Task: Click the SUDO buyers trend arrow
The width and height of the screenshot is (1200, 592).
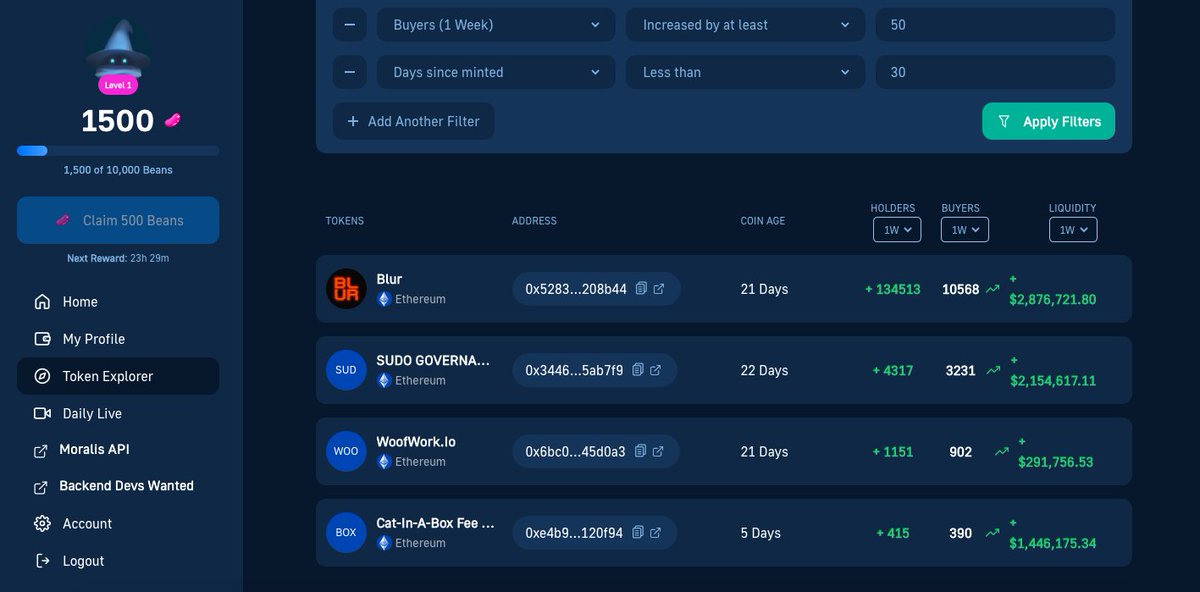Action: [992, 370]
